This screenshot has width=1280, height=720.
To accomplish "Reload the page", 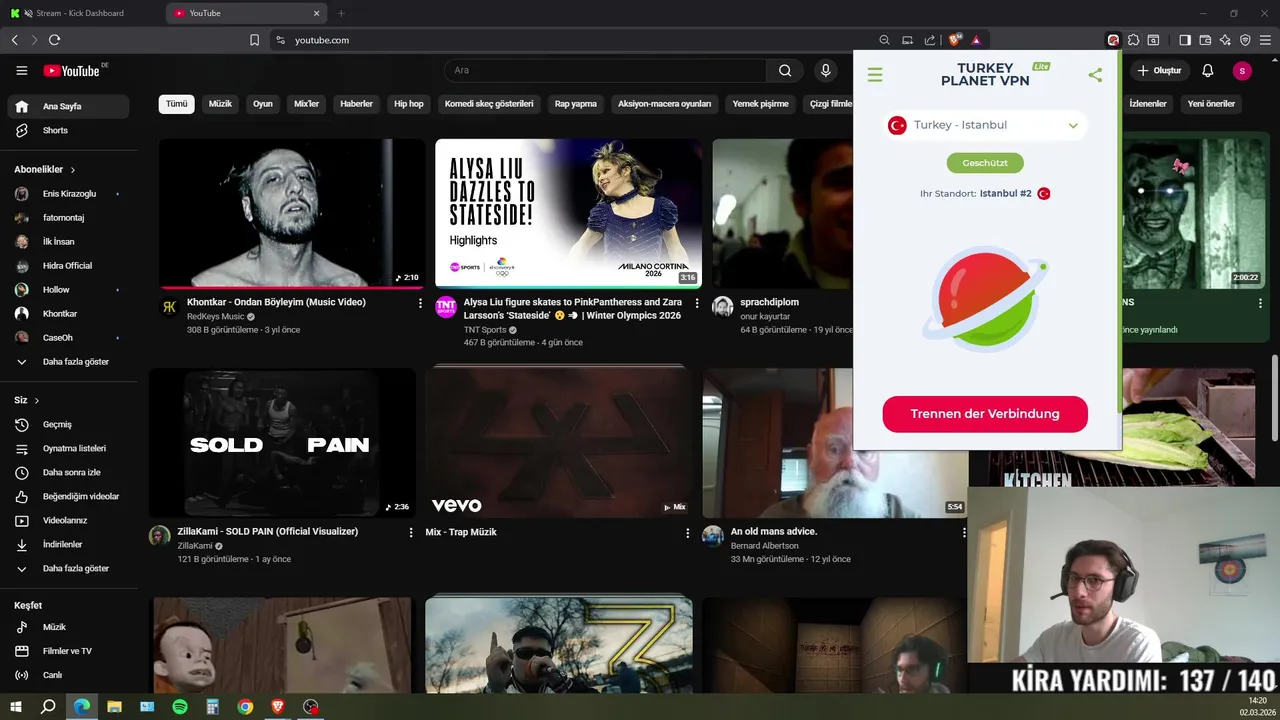I will click(x=54, y=40).
